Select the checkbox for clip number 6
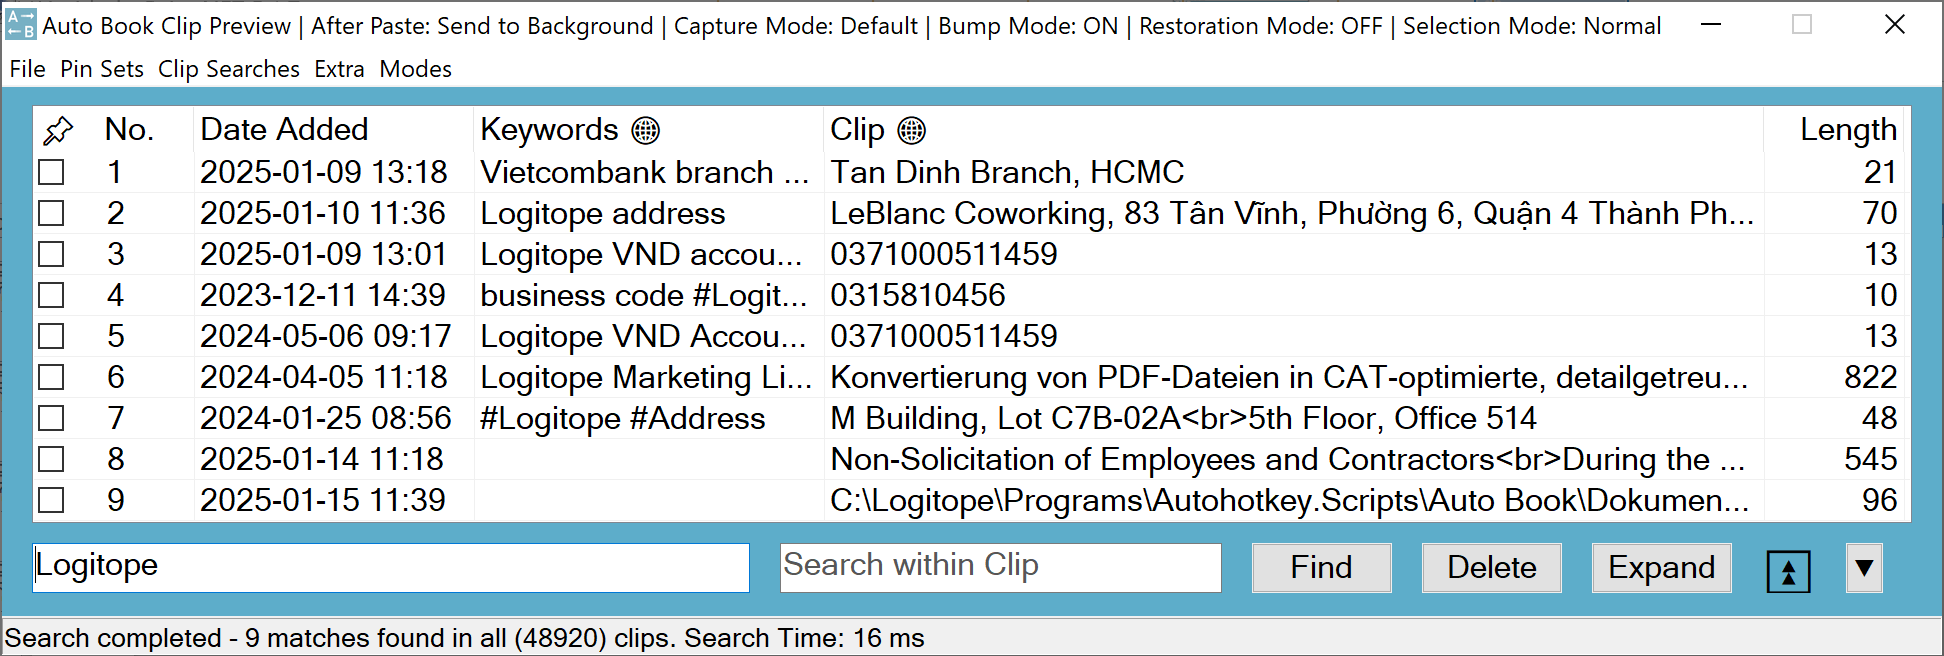The height and width of the screenshot is (656, 1944). tap(51, 377)
